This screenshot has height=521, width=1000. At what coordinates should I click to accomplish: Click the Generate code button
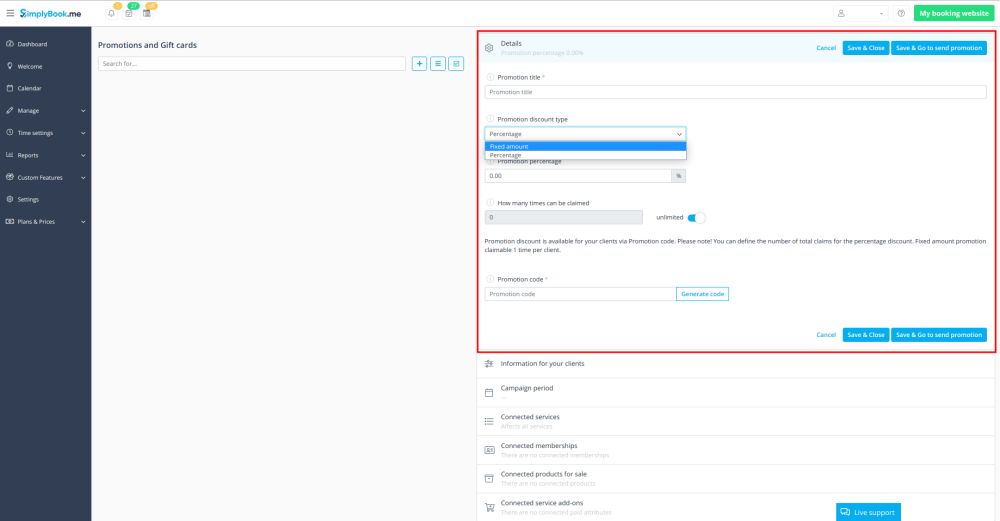click(x=702, y=294)
